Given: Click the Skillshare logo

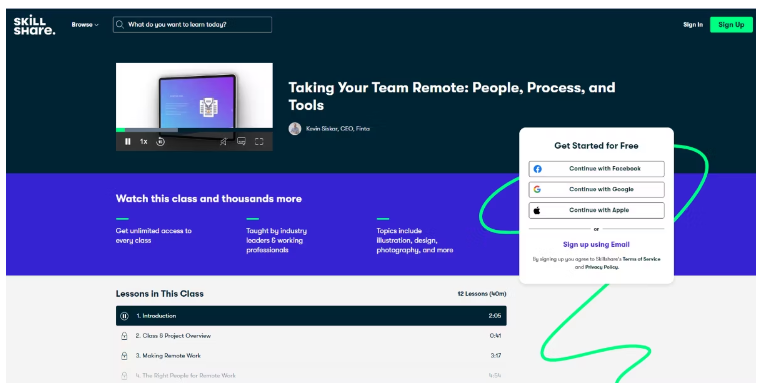Looking at the screenshot, I should [x=34, y=25].
